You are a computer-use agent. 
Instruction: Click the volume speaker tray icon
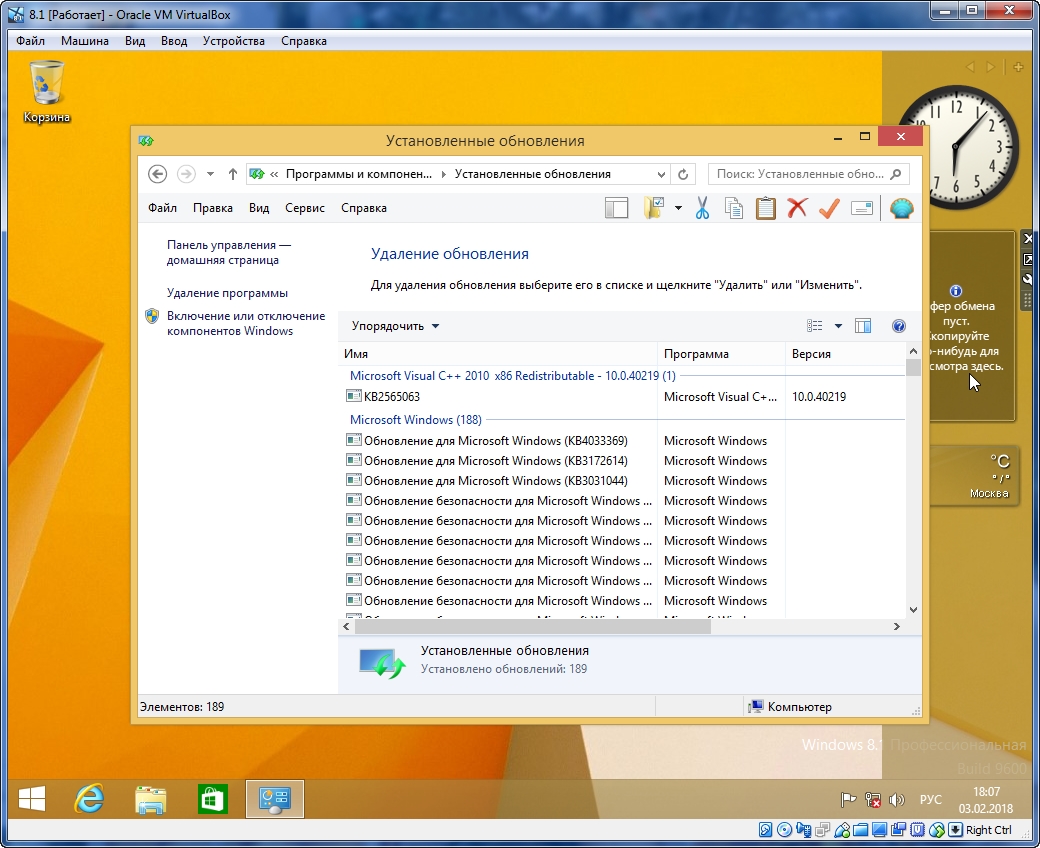[896, 800]
